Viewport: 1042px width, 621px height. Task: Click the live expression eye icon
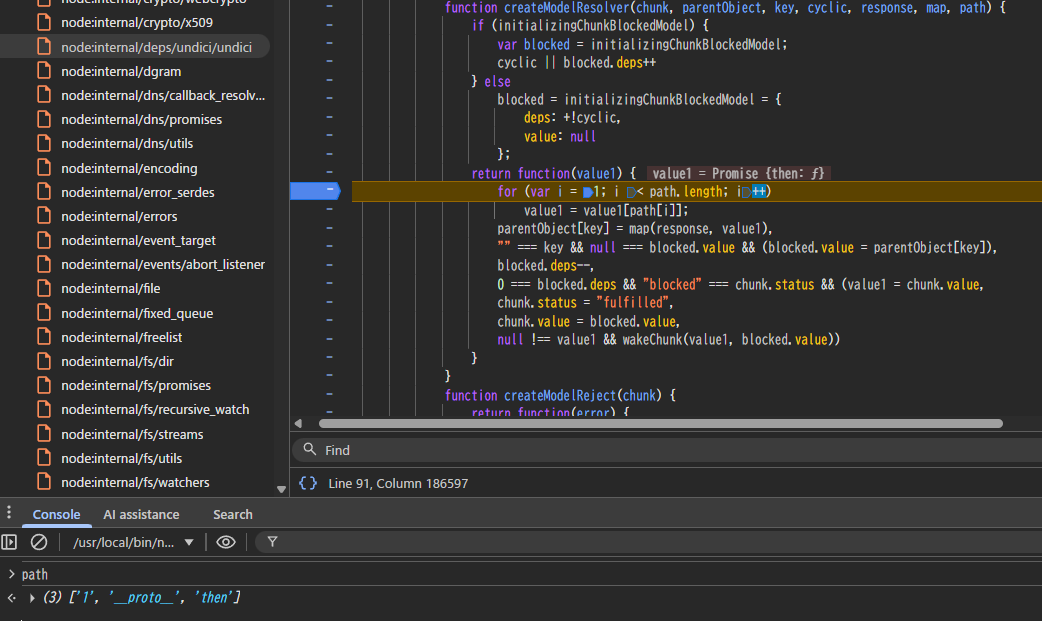[x=226, y=542]
